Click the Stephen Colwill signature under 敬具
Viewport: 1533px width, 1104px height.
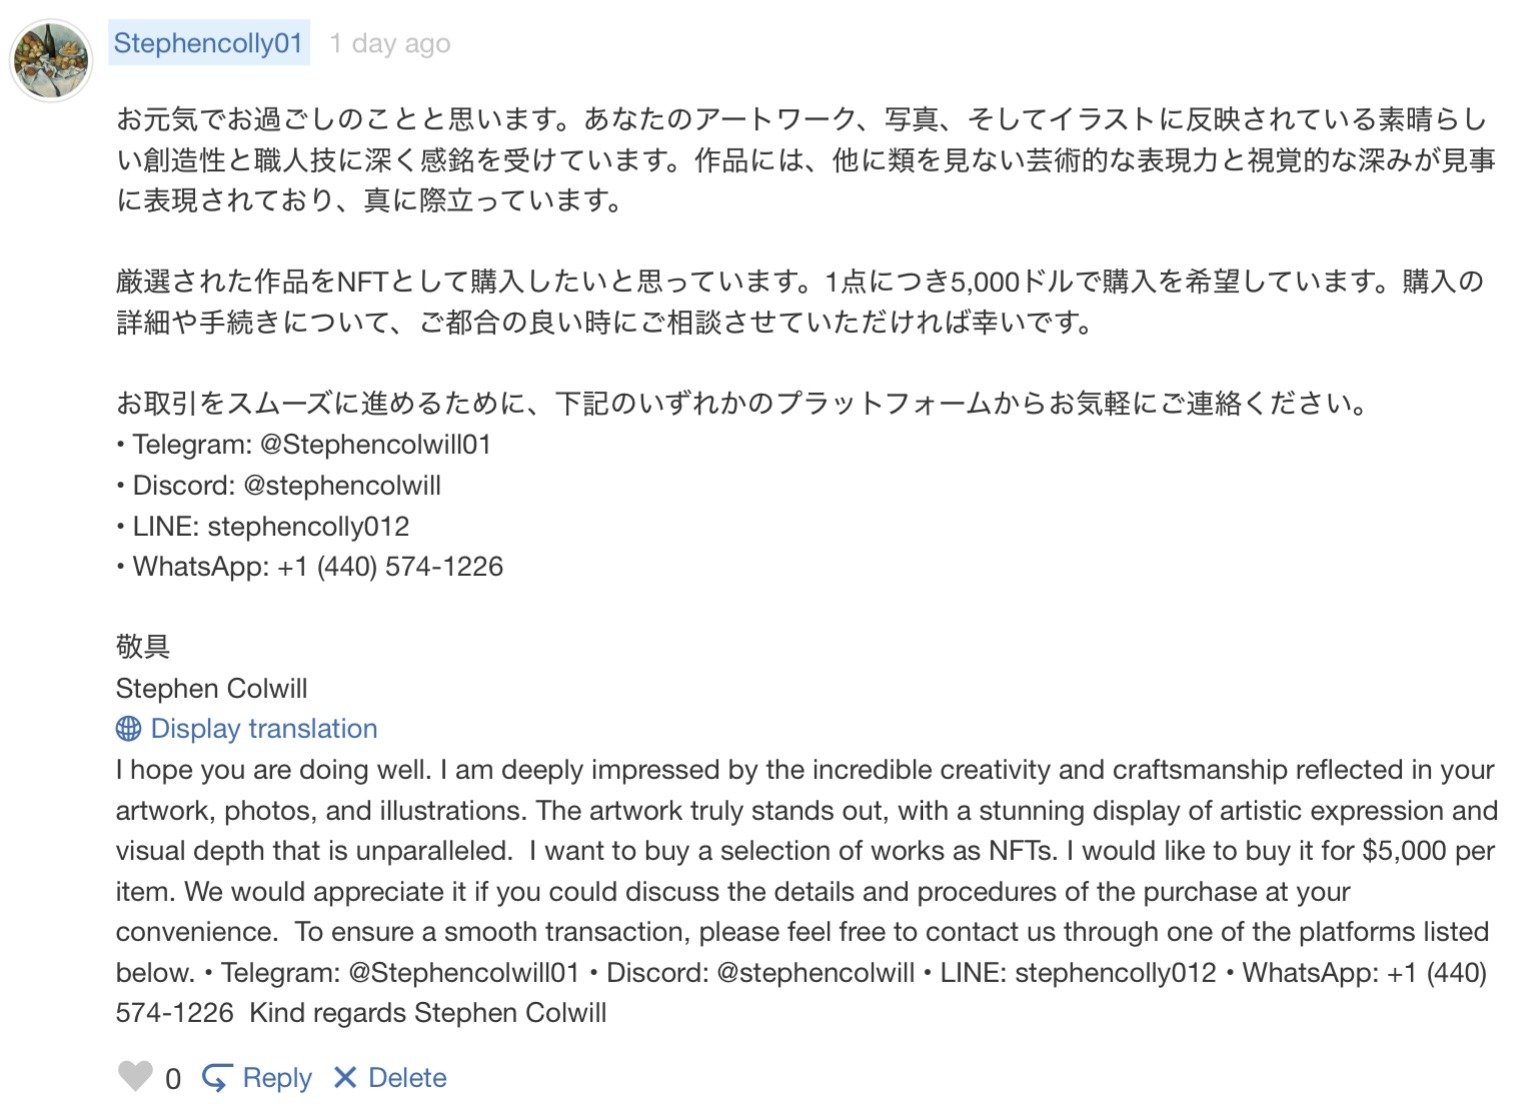tap(211, 689)
